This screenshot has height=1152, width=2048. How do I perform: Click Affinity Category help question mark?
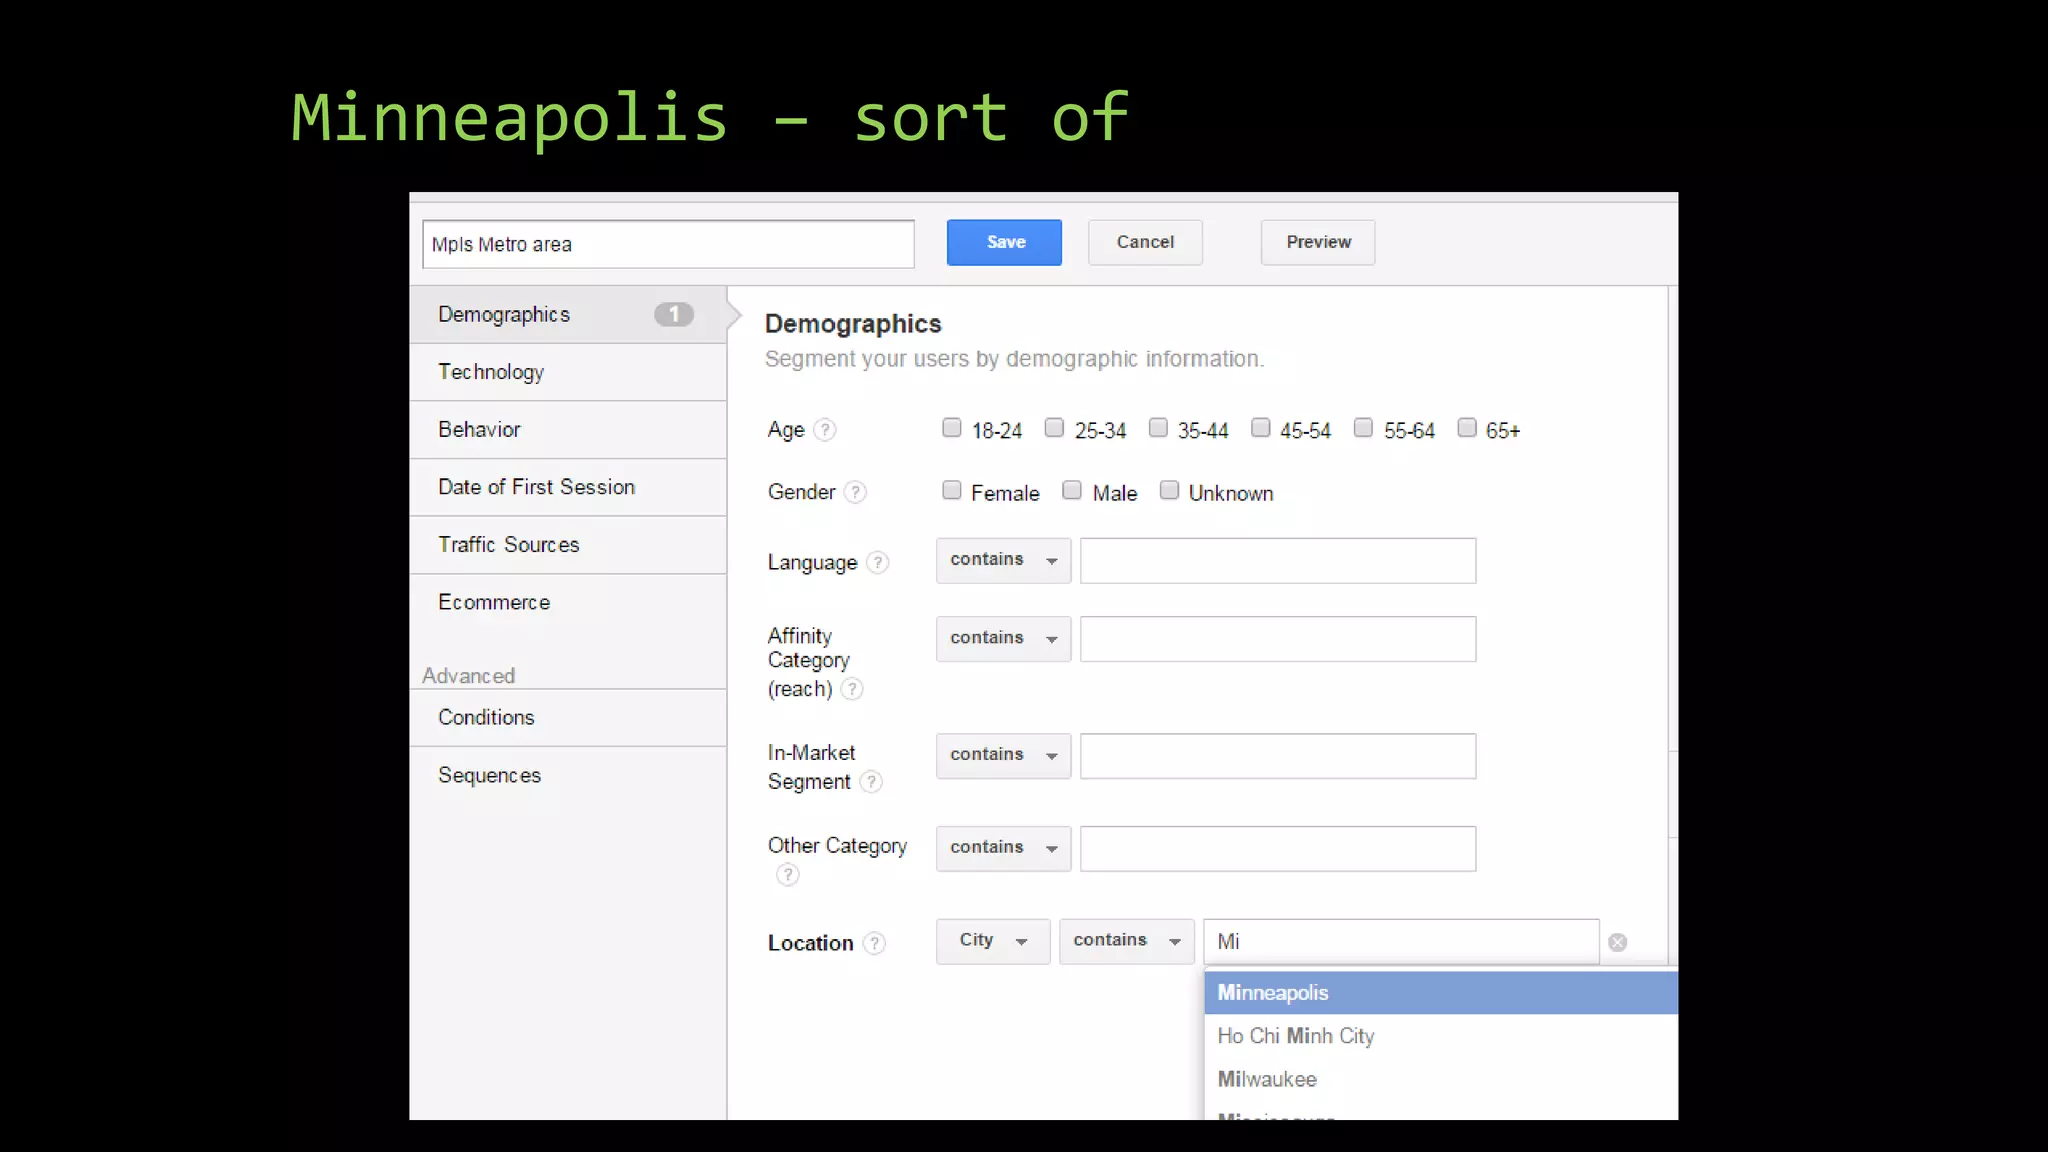pyautogui.click(x=851, y=689)
